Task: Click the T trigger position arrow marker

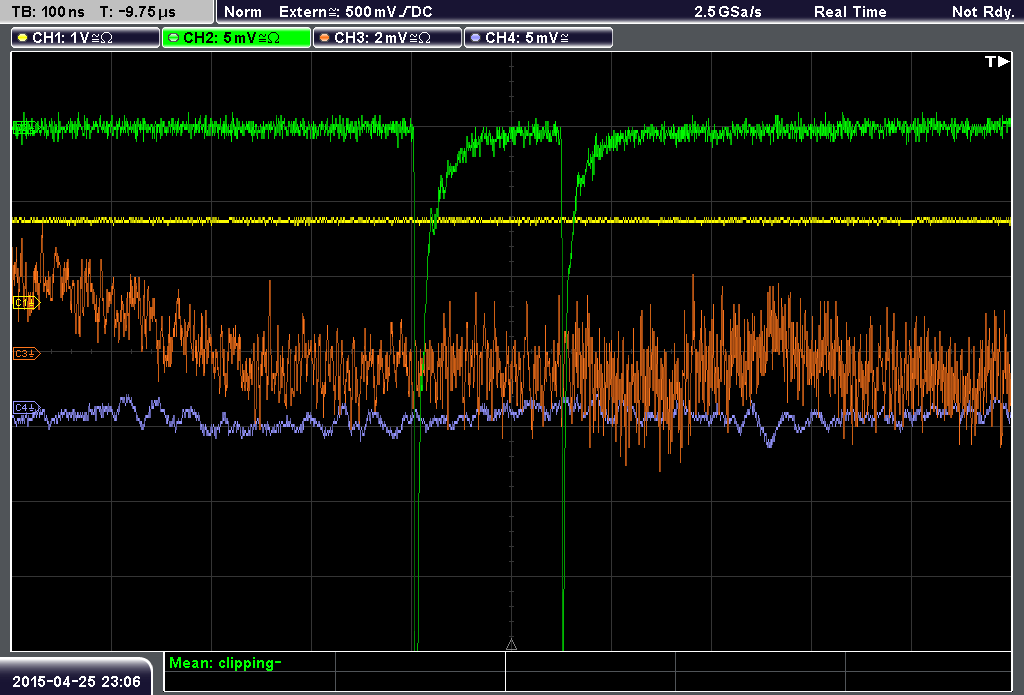Action: pyautogui.click(x=997, y=61)
